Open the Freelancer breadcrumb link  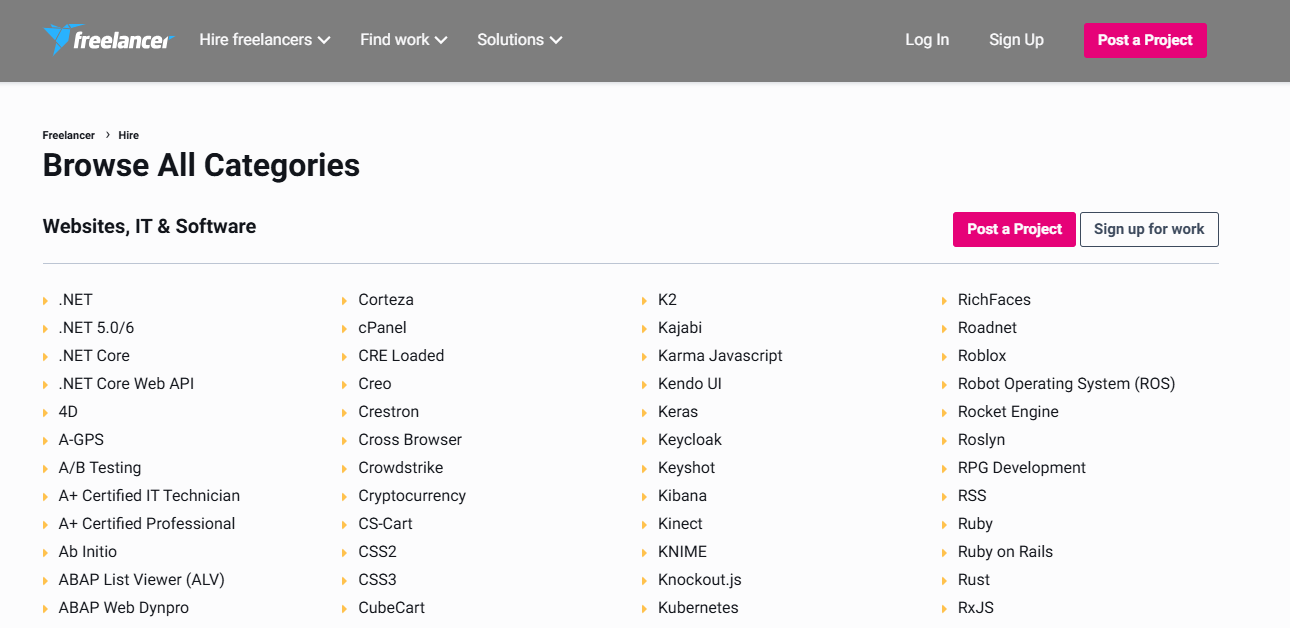tap(68, 135)
